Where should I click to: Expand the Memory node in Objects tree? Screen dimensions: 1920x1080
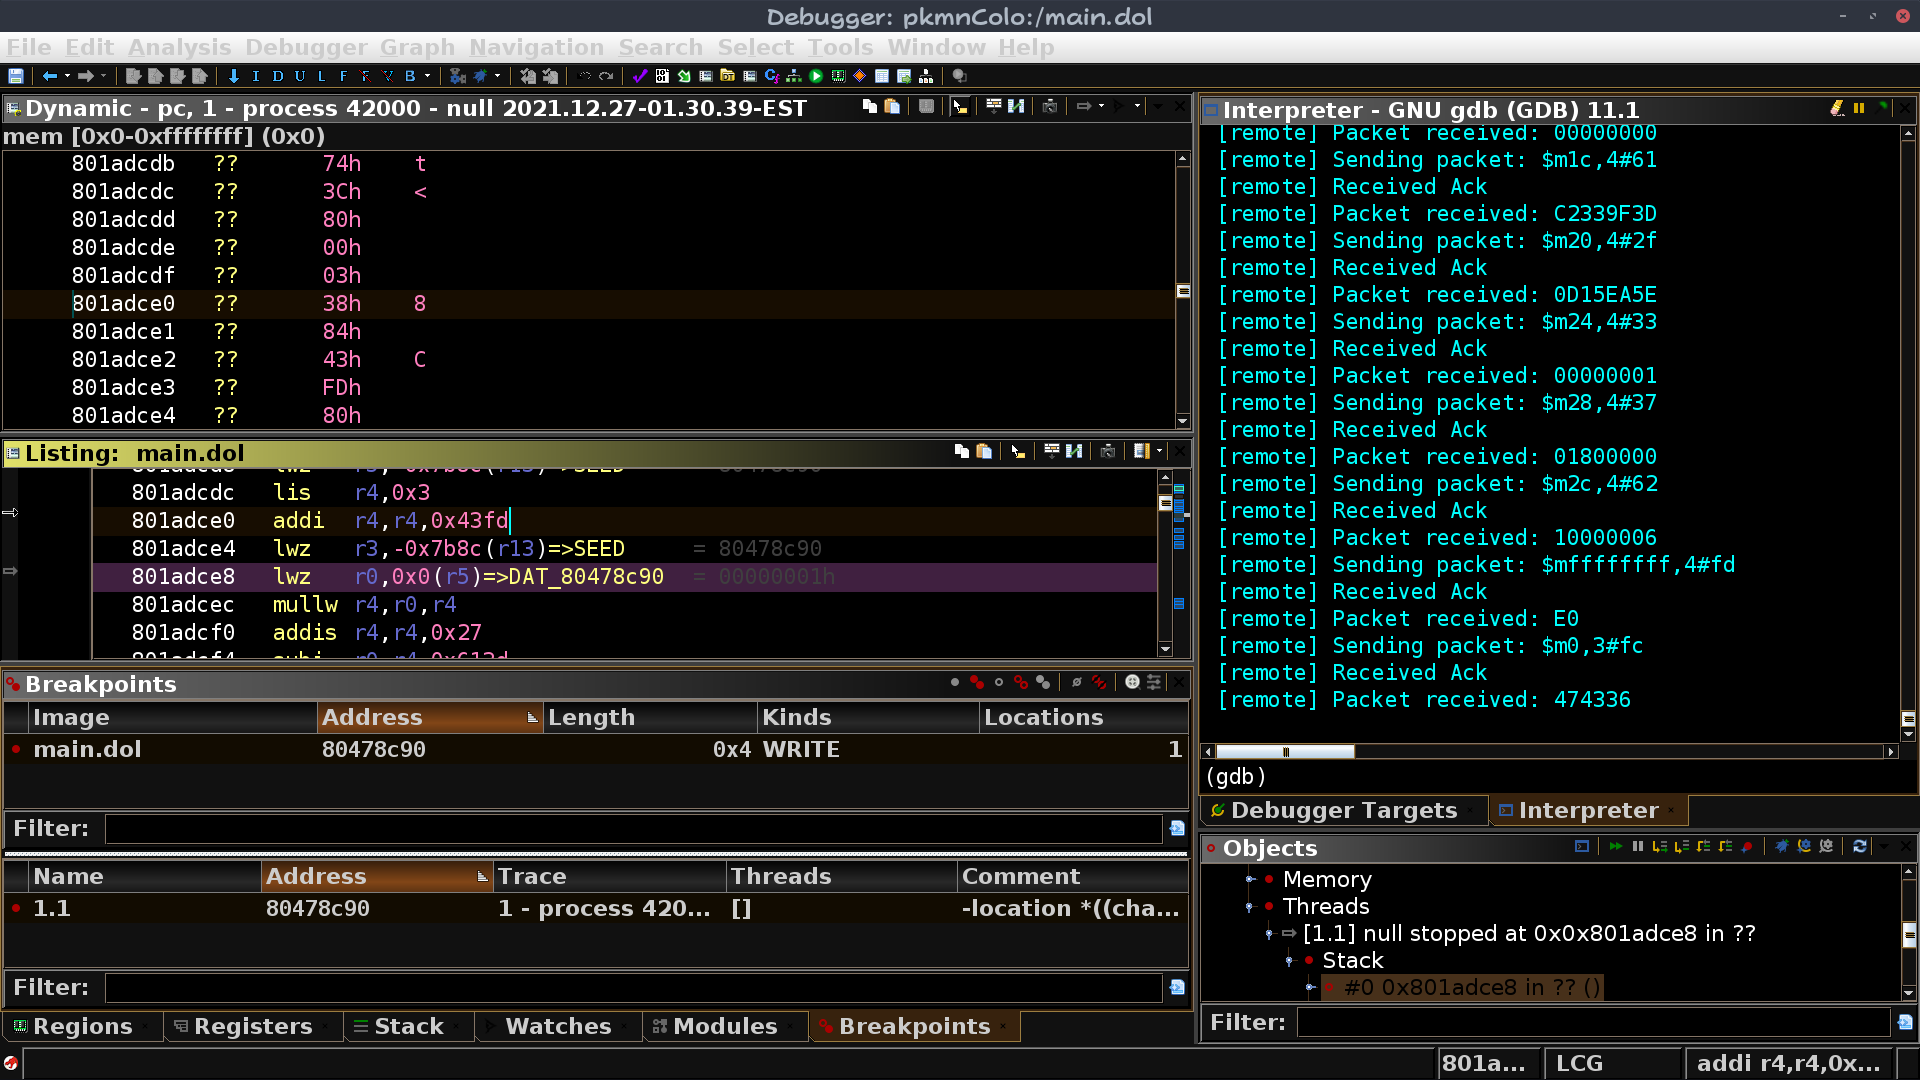pyautogui.click(x=1249, y=880)
